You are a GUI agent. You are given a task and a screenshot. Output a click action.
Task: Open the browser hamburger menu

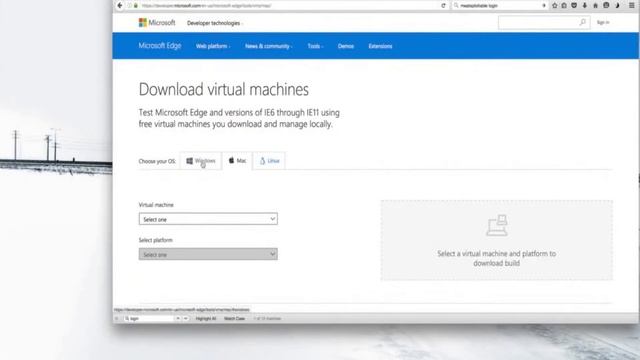click(631, 5)
